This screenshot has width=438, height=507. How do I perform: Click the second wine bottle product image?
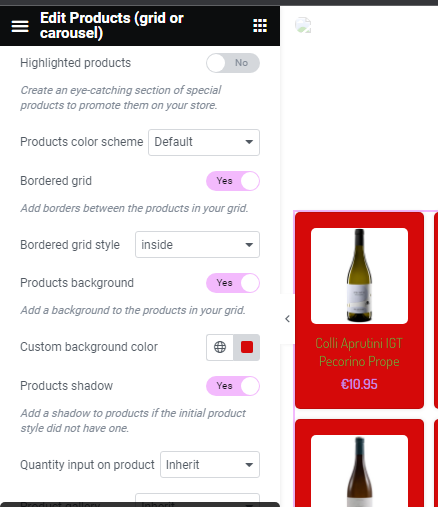359,471
